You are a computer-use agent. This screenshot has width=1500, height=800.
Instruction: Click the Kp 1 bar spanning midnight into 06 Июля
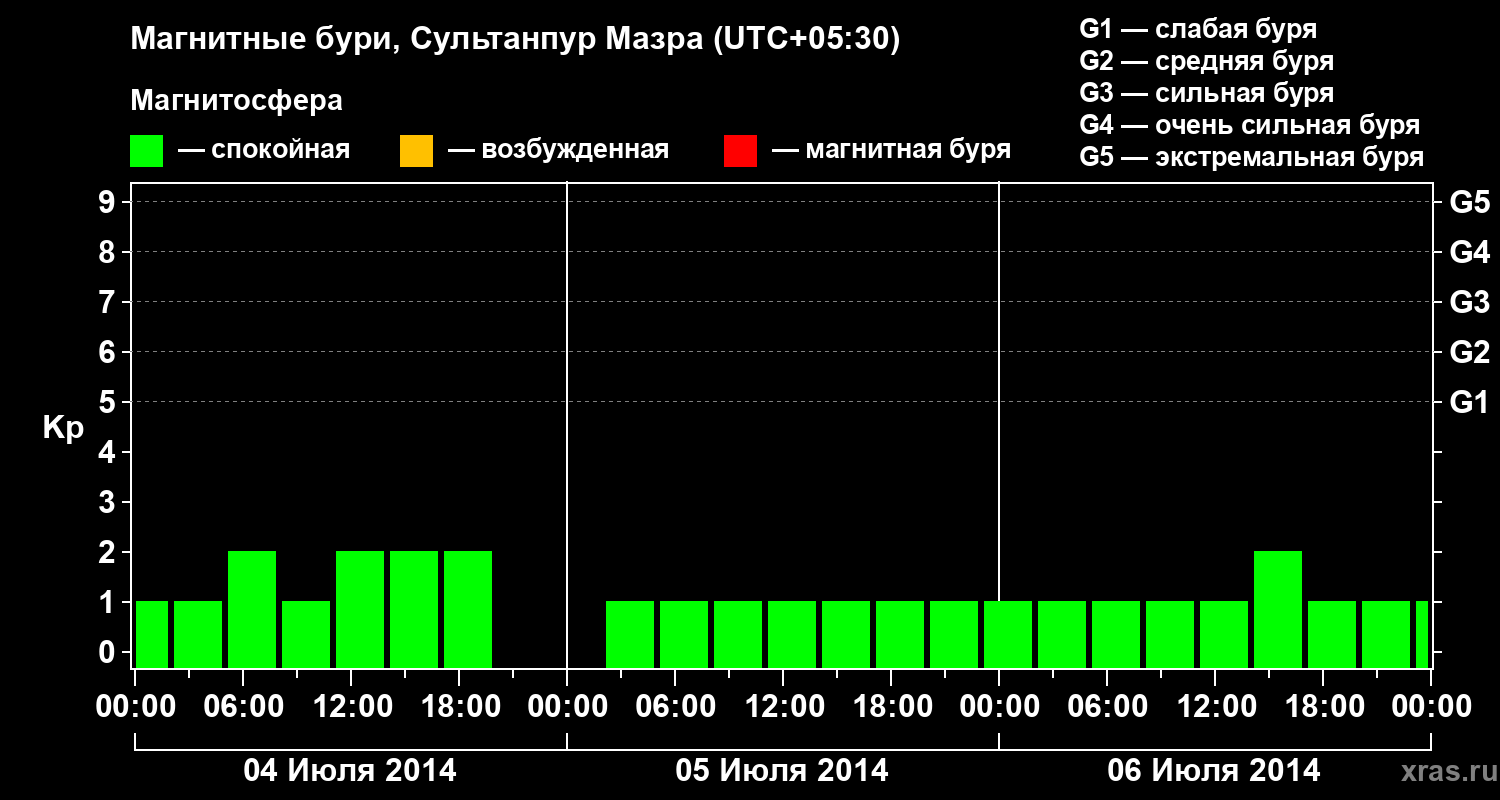pos(1008,634)
